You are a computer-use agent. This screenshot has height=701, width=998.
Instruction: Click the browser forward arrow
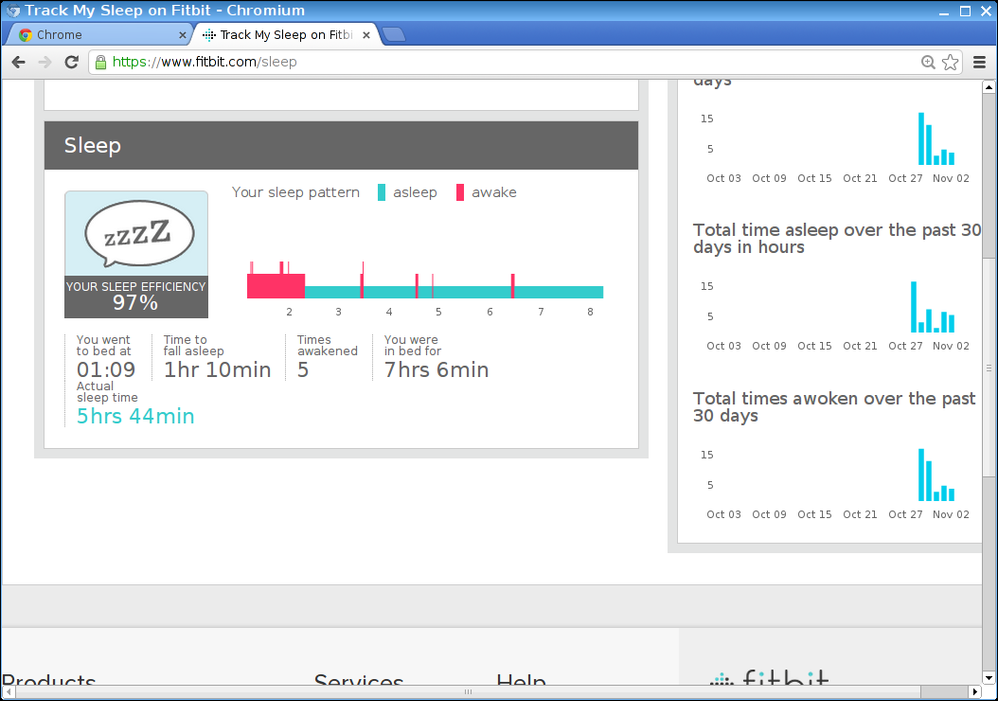[45, 62]
